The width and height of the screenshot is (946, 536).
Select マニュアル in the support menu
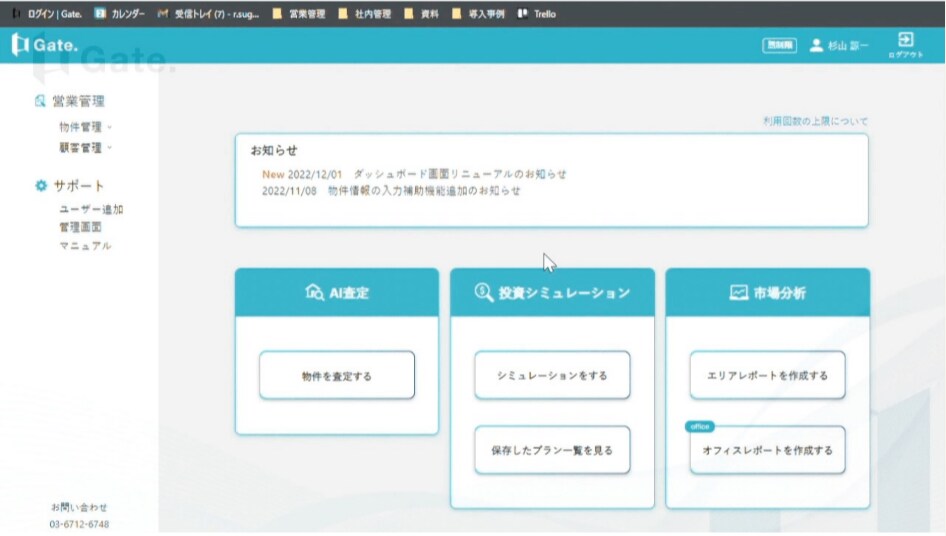click(85, 246)
